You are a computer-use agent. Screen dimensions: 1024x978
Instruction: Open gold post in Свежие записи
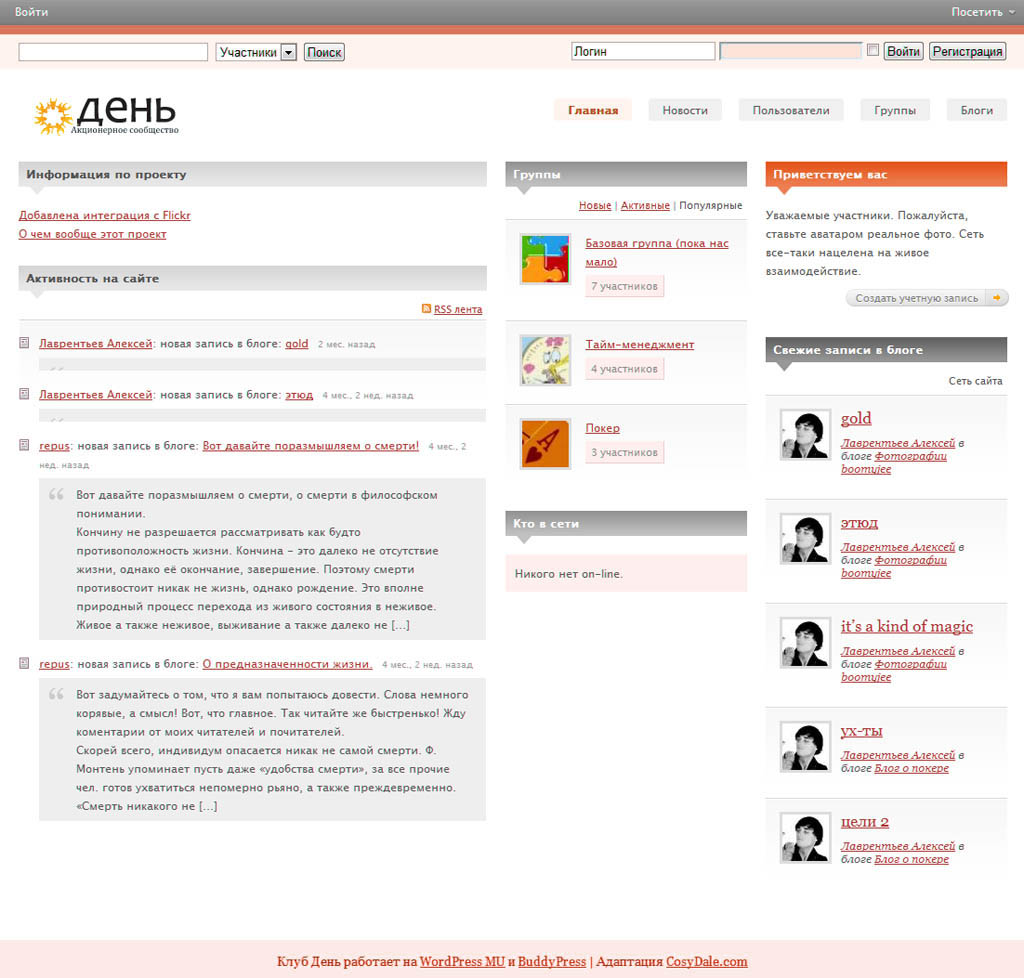(856, 418)
